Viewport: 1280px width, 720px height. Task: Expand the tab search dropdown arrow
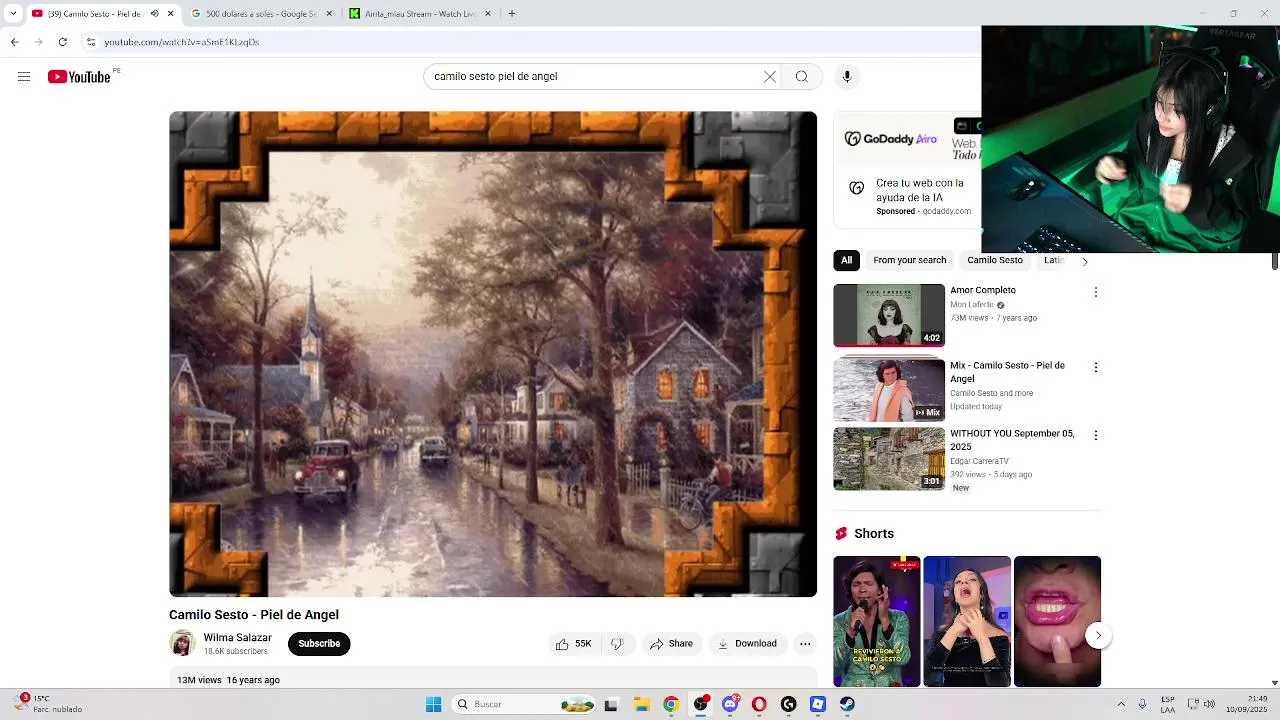[13, 14]
